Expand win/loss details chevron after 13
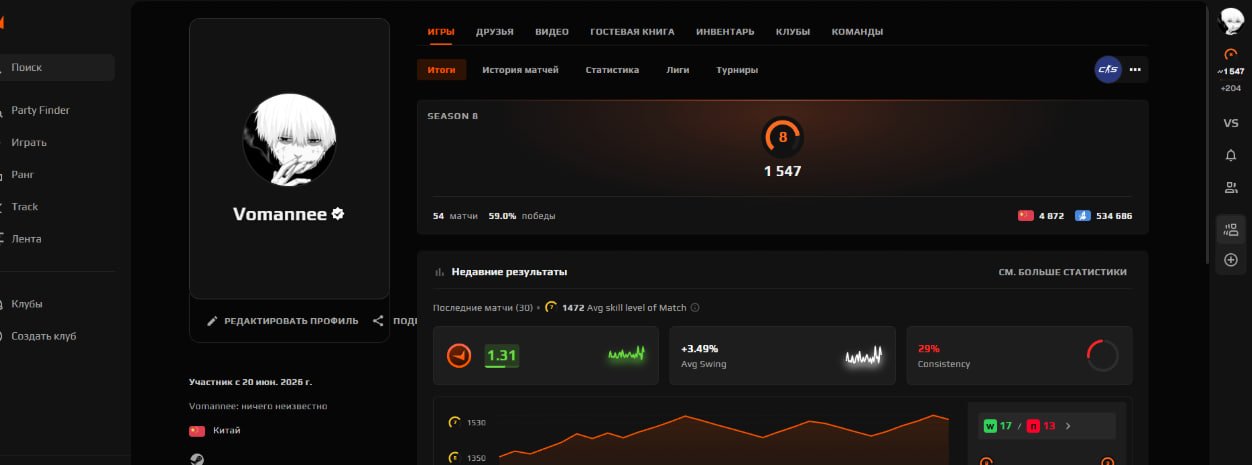 click(x=1067, y=425)
